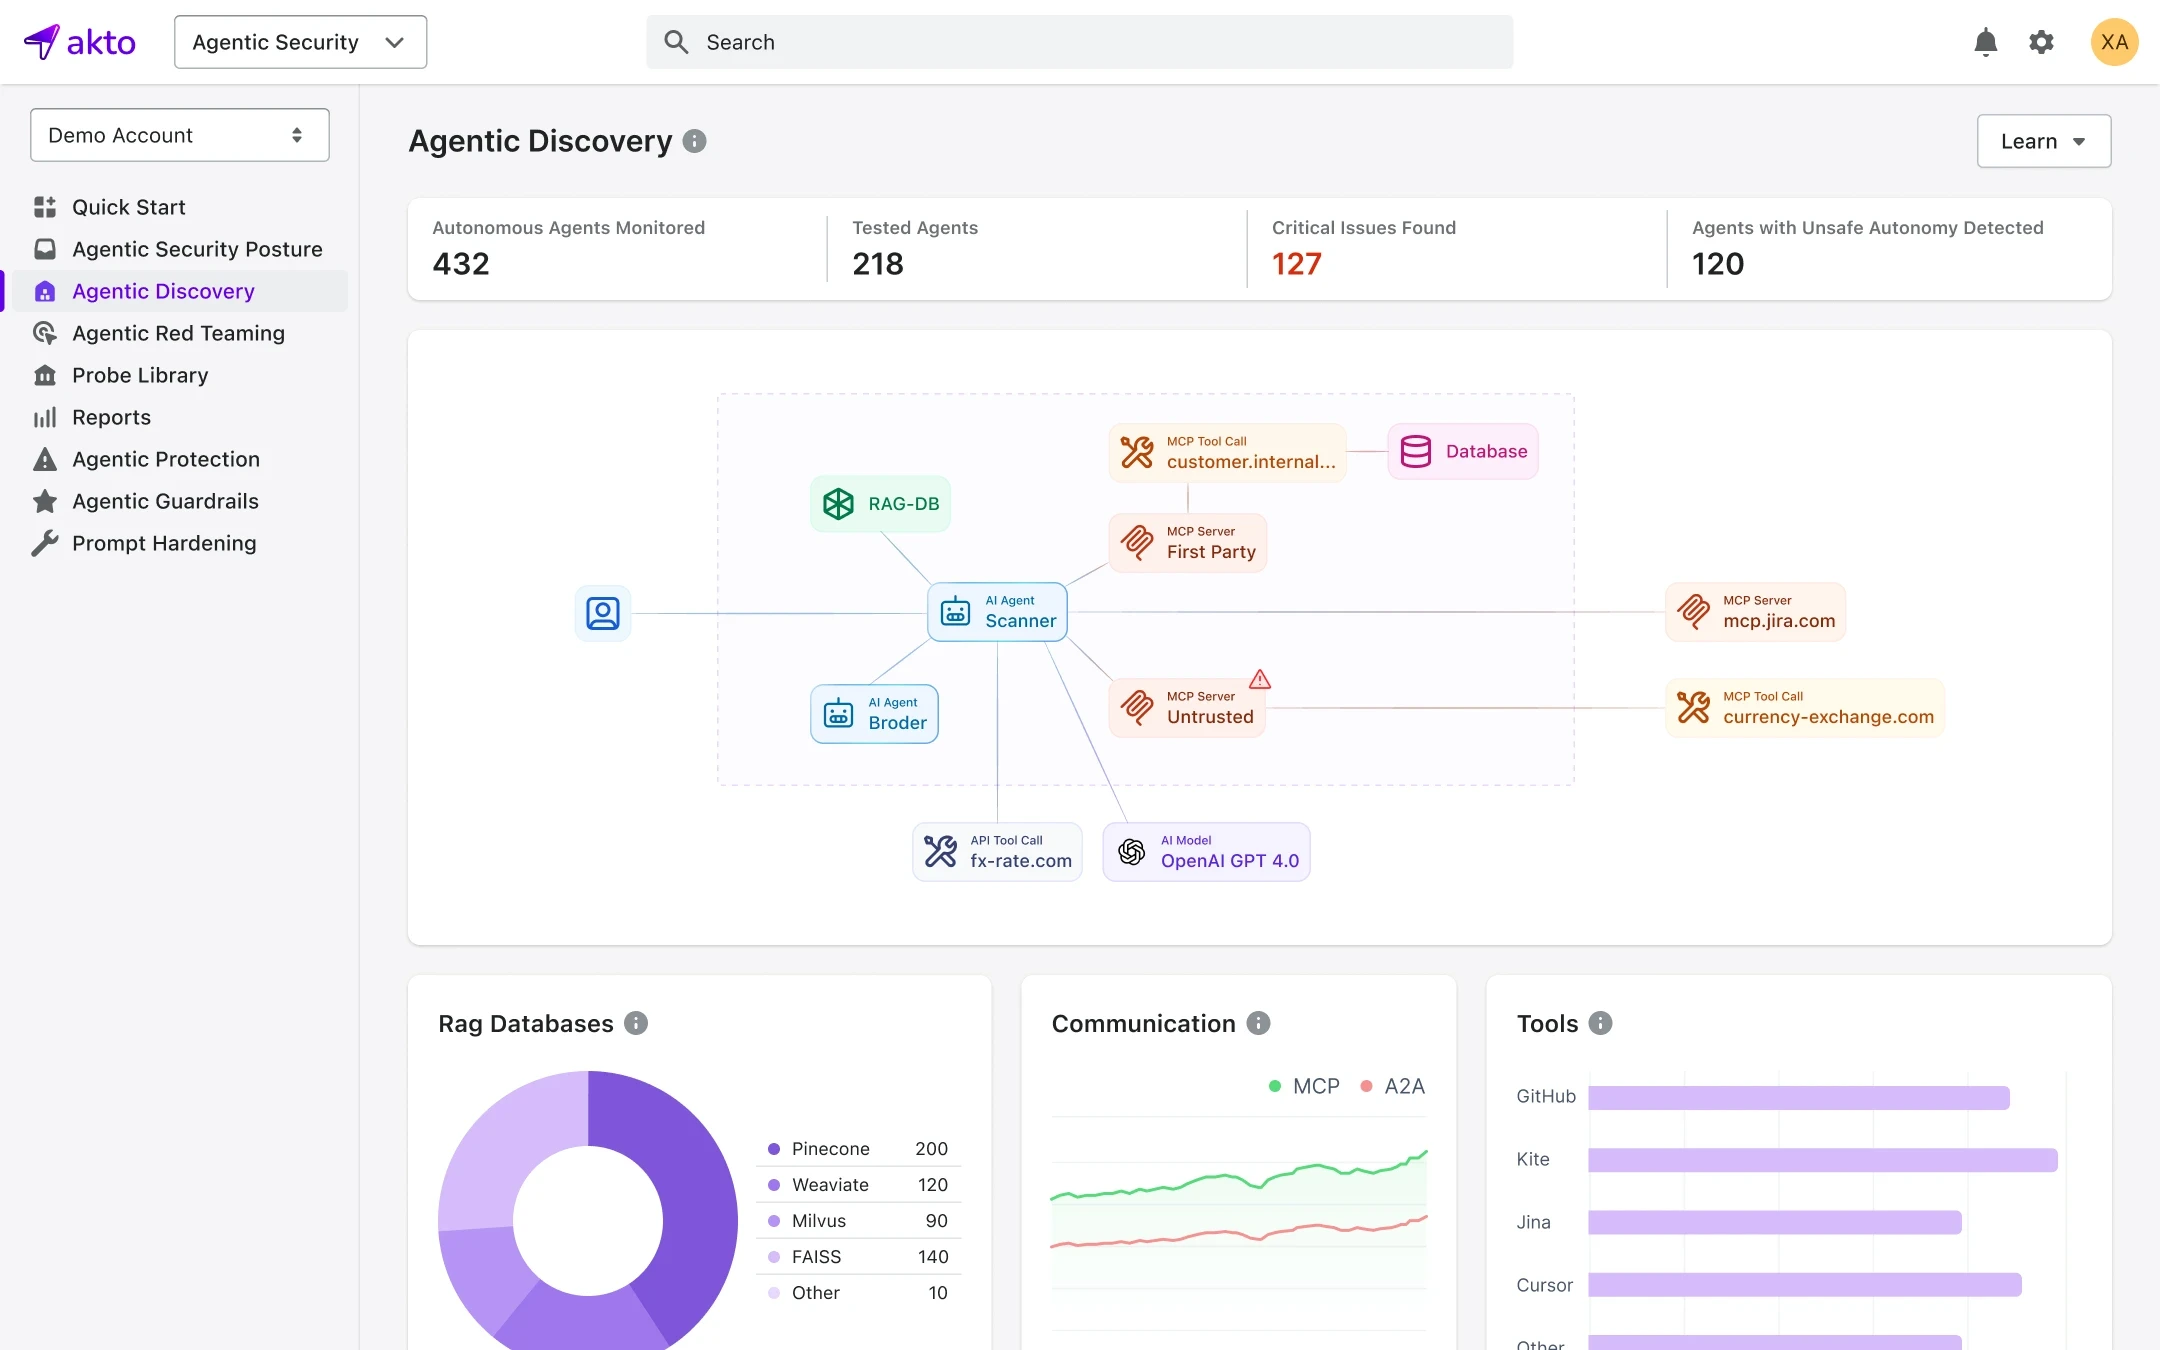Image resolution: width=2160 pixels, height=1350 pixels.
Task: Go to Agentic Red Teaming page
Action: click(x=178, y=333)
